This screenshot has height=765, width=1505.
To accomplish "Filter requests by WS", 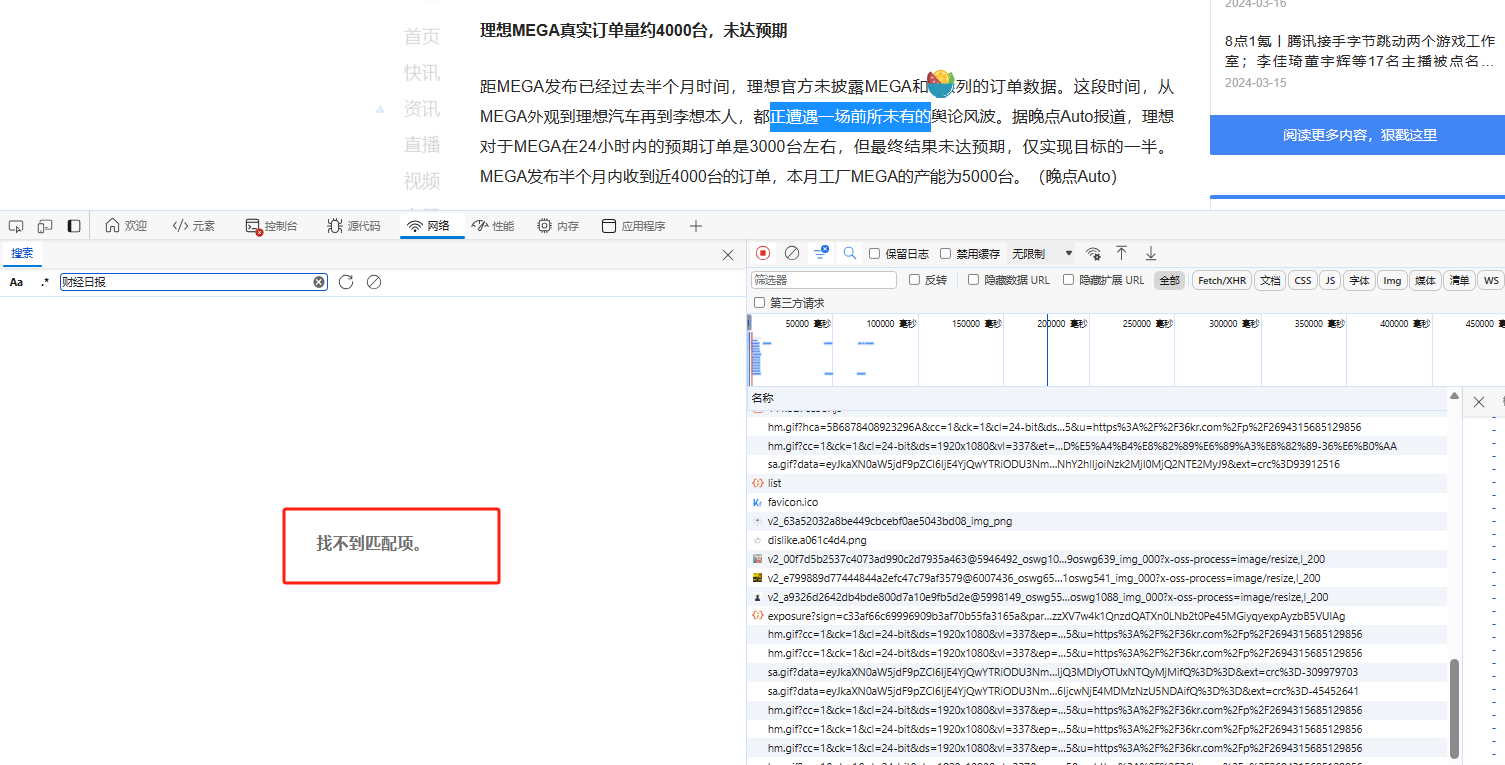I will point(1491,281).
